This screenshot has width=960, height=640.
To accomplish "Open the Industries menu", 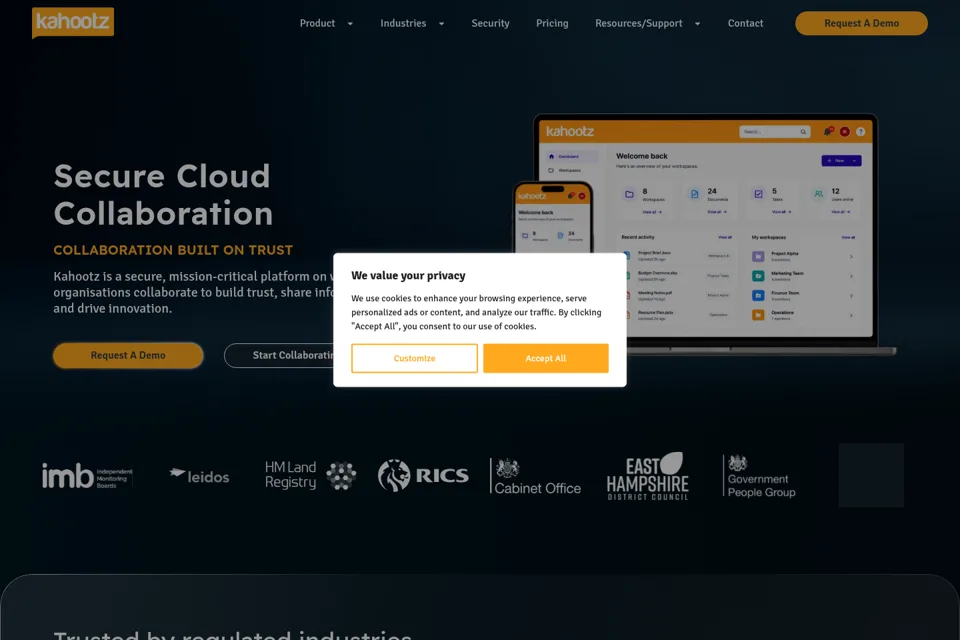I will pos(403,23).
